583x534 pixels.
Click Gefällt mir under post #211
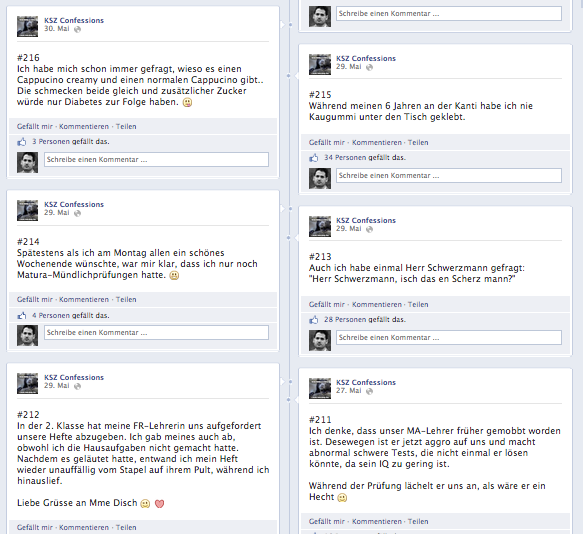tap(327, 521)
